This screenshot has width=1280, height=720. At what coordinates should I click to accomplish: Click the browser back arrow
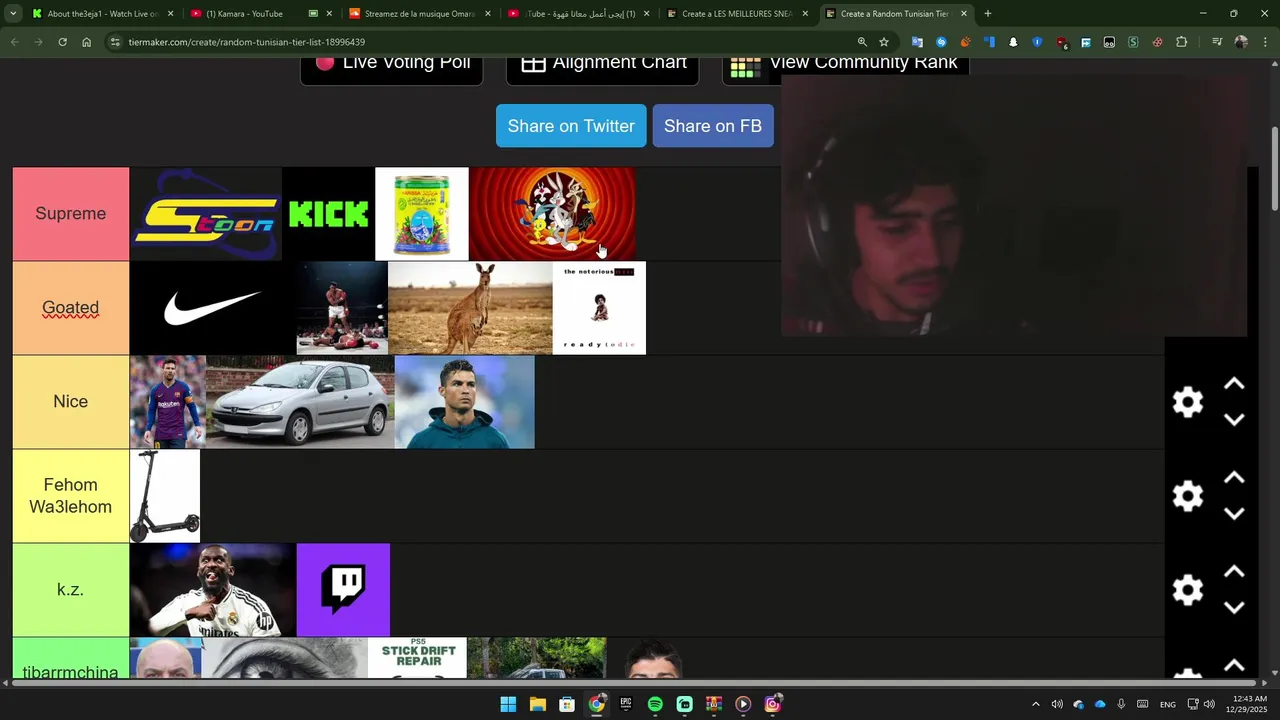tap(14, 42)
